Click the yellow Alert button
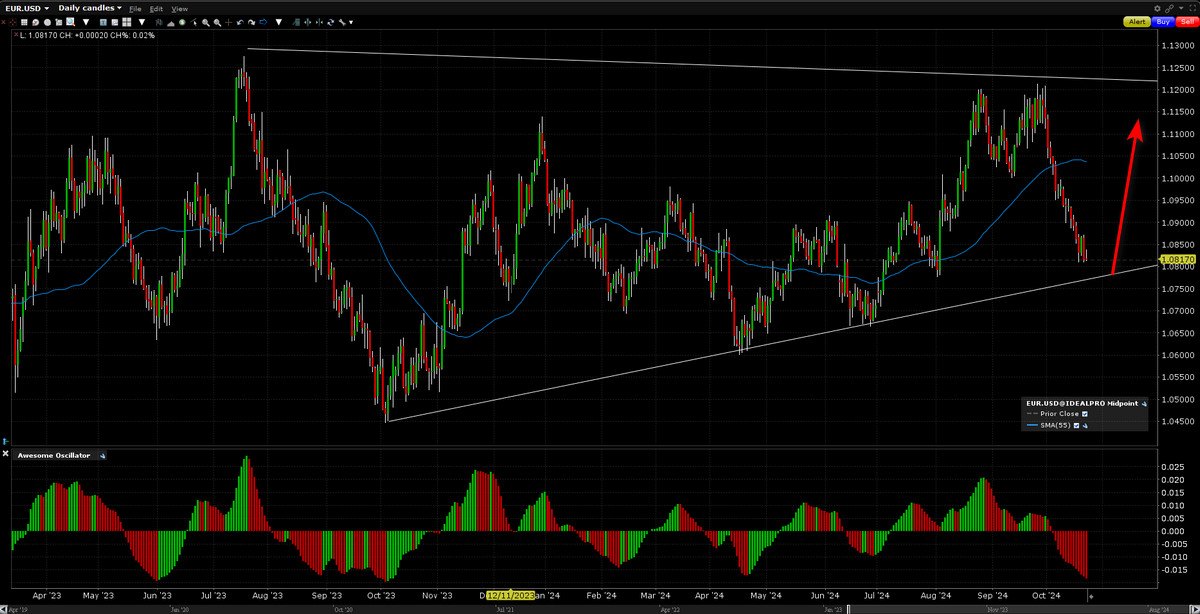The height and width of the screenshot is (614, 1200). pyautogui.click(x=1137, y=21)
